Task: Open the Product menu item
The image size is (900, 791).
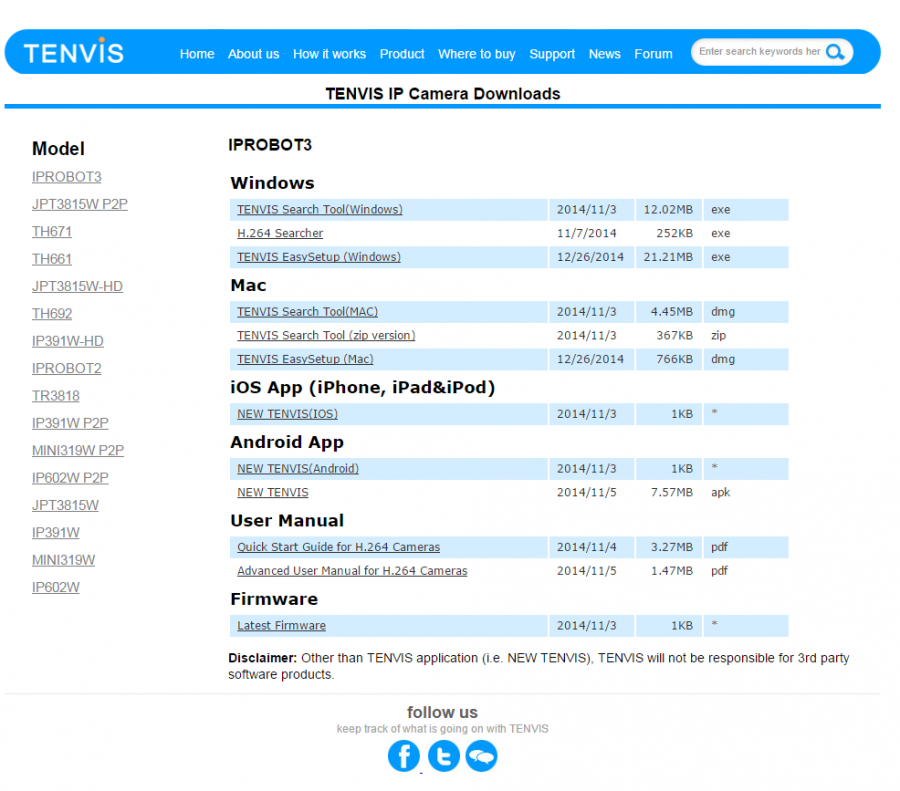Action: click(x=402, y=54)
